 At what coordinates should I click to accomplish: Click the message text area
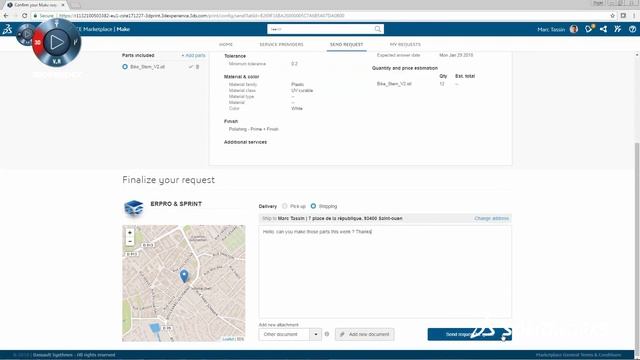(x=385, y=272)
